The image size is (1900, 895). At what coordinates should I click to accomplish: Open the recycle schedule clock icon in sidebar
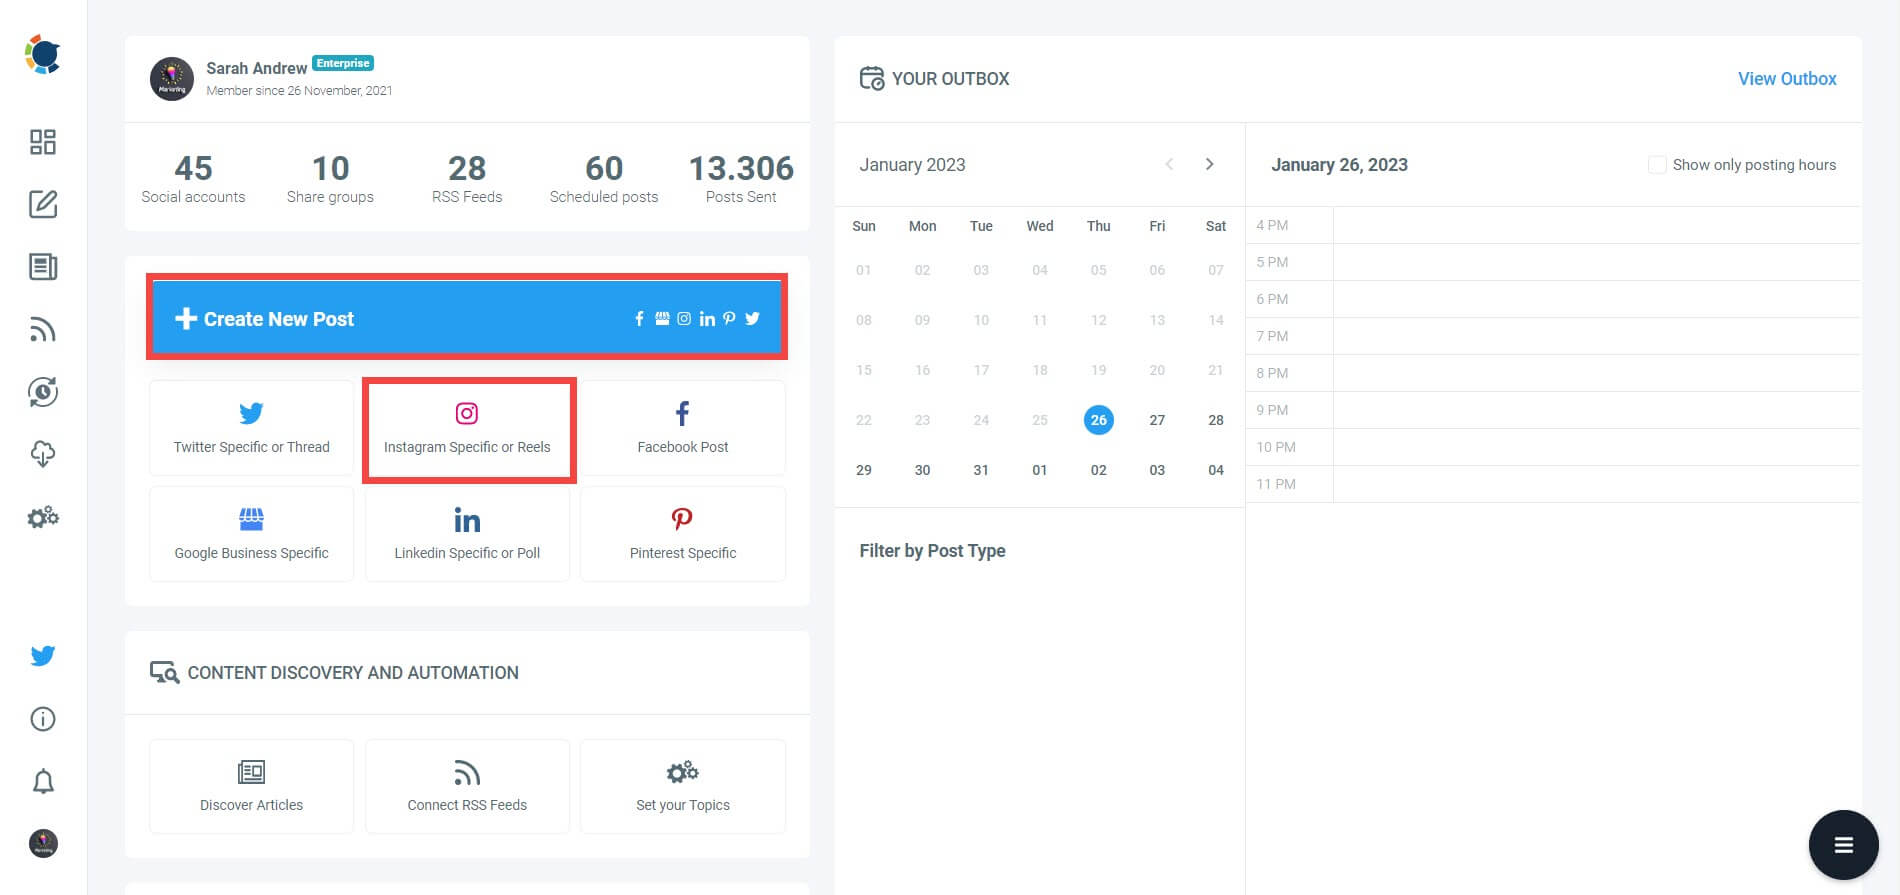point(43,392)
